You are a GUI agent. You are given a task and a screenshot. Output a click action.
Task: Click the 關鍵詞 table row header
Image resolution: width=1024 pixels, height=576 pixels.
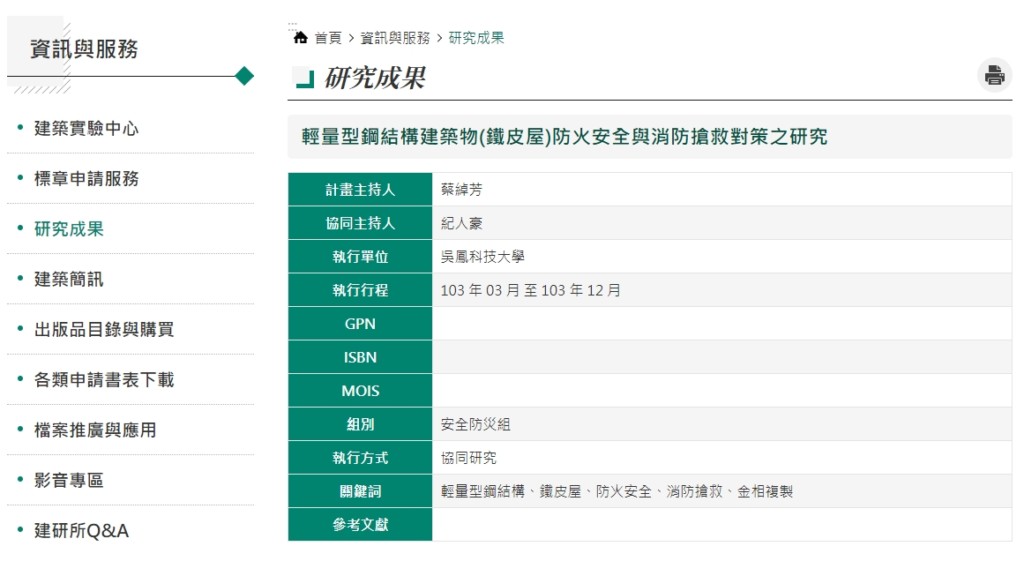pyautogui.click(x=360, y=491)
